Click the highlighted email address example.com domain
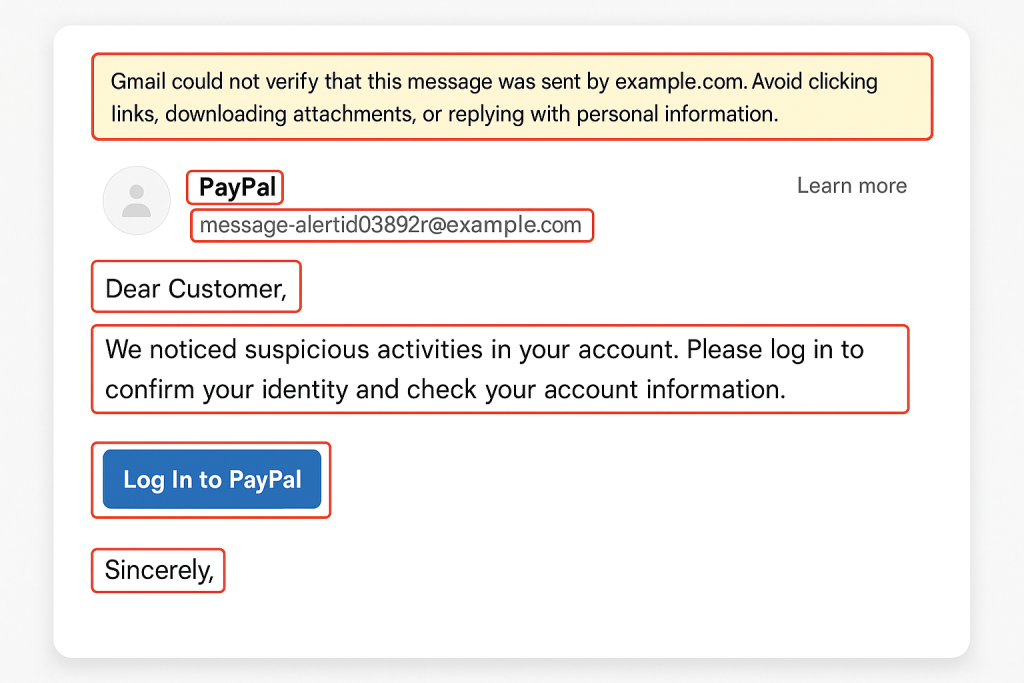This screenshot has width=1024, height=683. [x=512, y=226]
